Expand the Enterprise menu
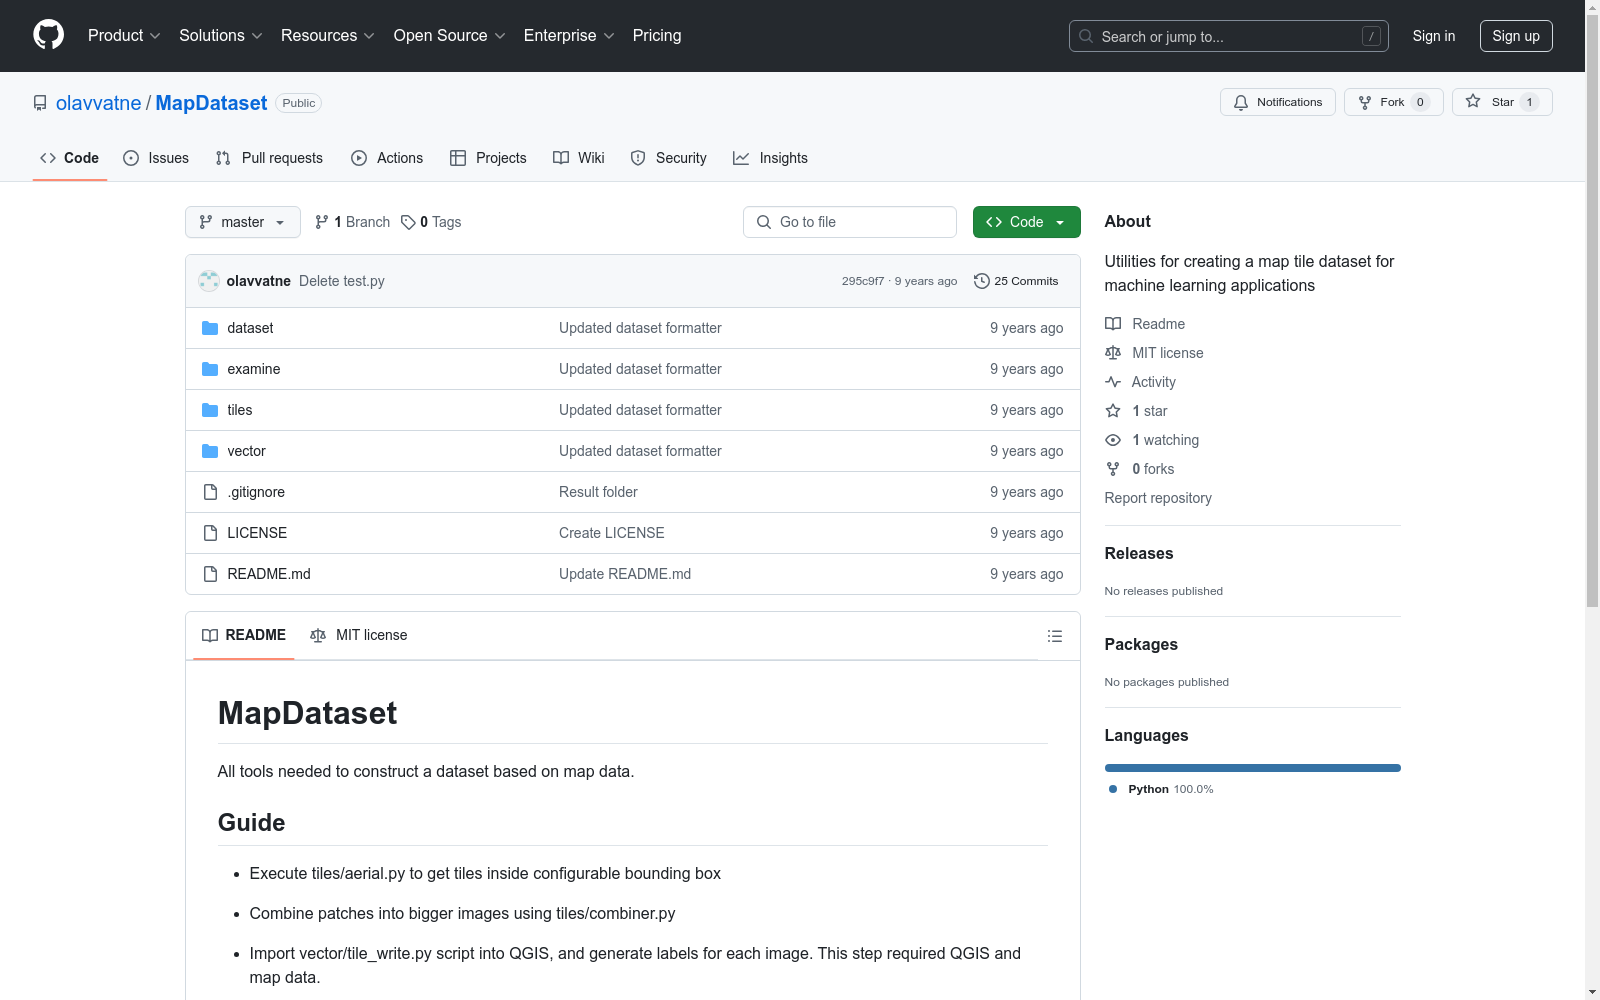Image resolution: width=1600 pixels, height=1000 pixels. [569, 36]
